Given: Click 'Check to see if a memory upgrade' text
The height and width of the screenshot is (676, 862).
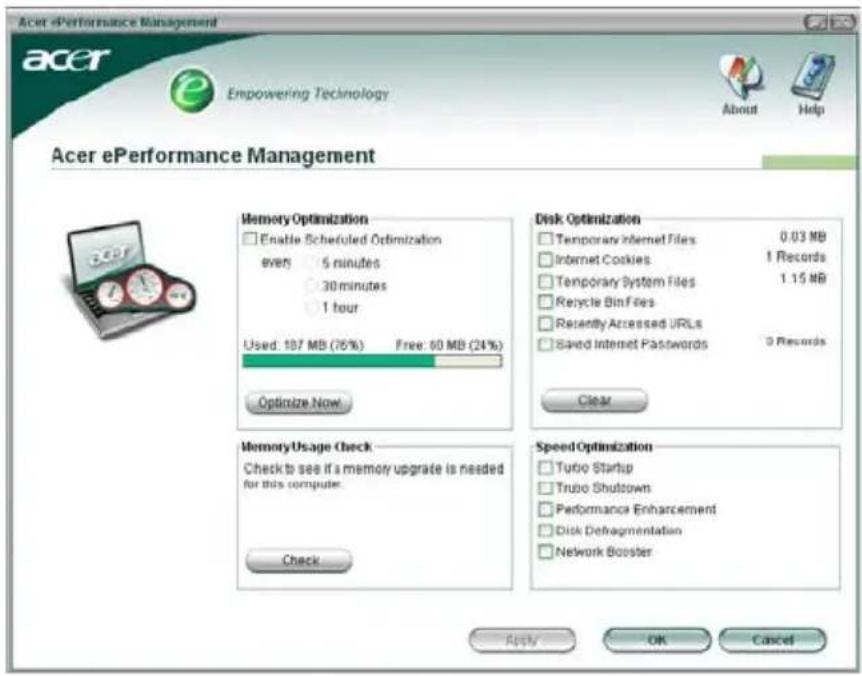Looking at the screenshot, I should 374,469.
